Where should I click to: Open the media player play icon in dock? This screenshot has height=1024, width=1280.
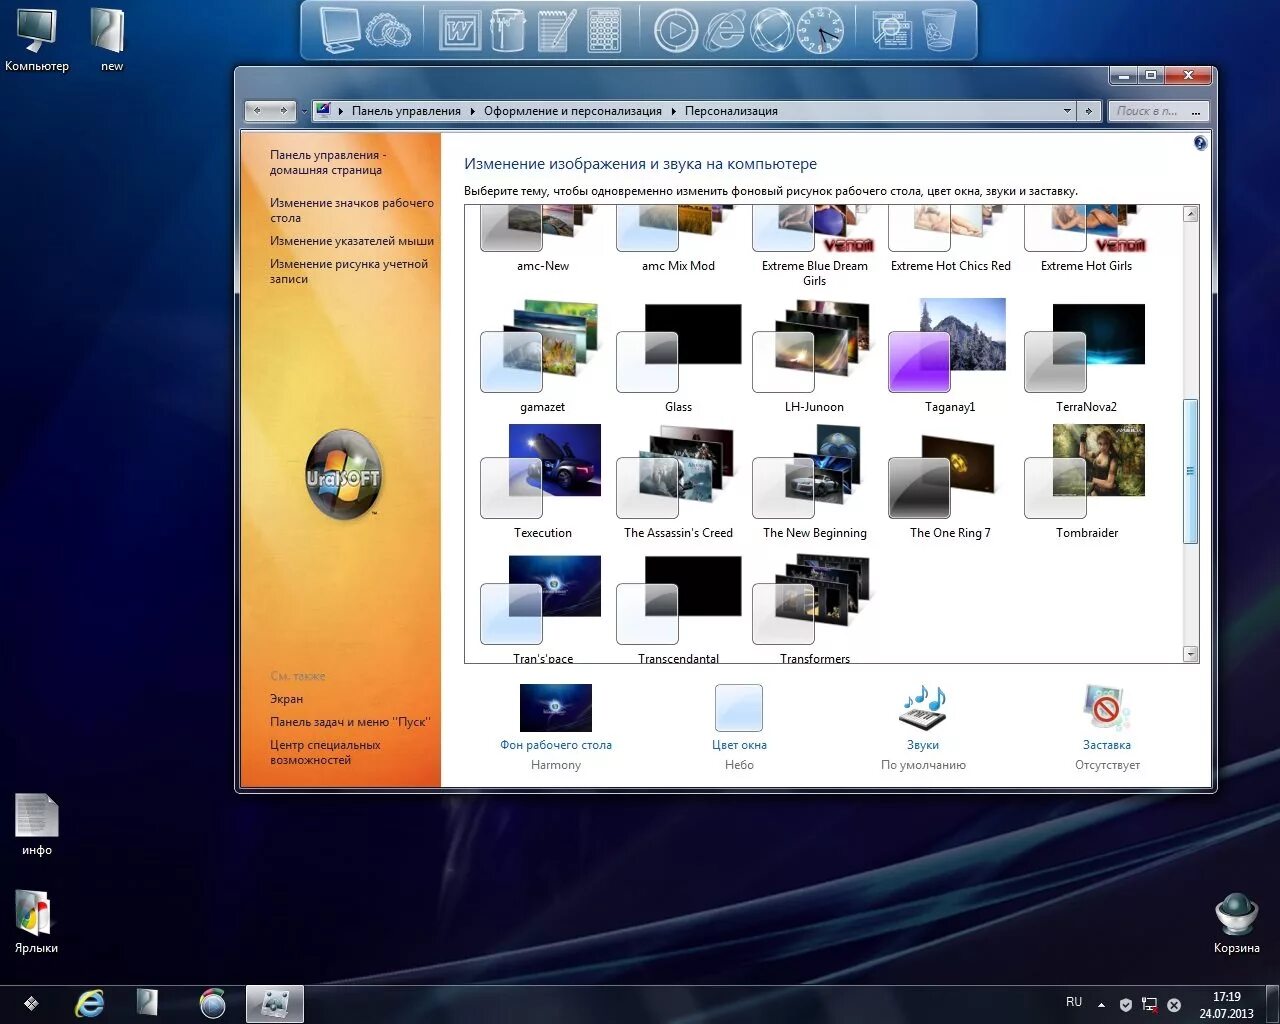pos(675,31)
